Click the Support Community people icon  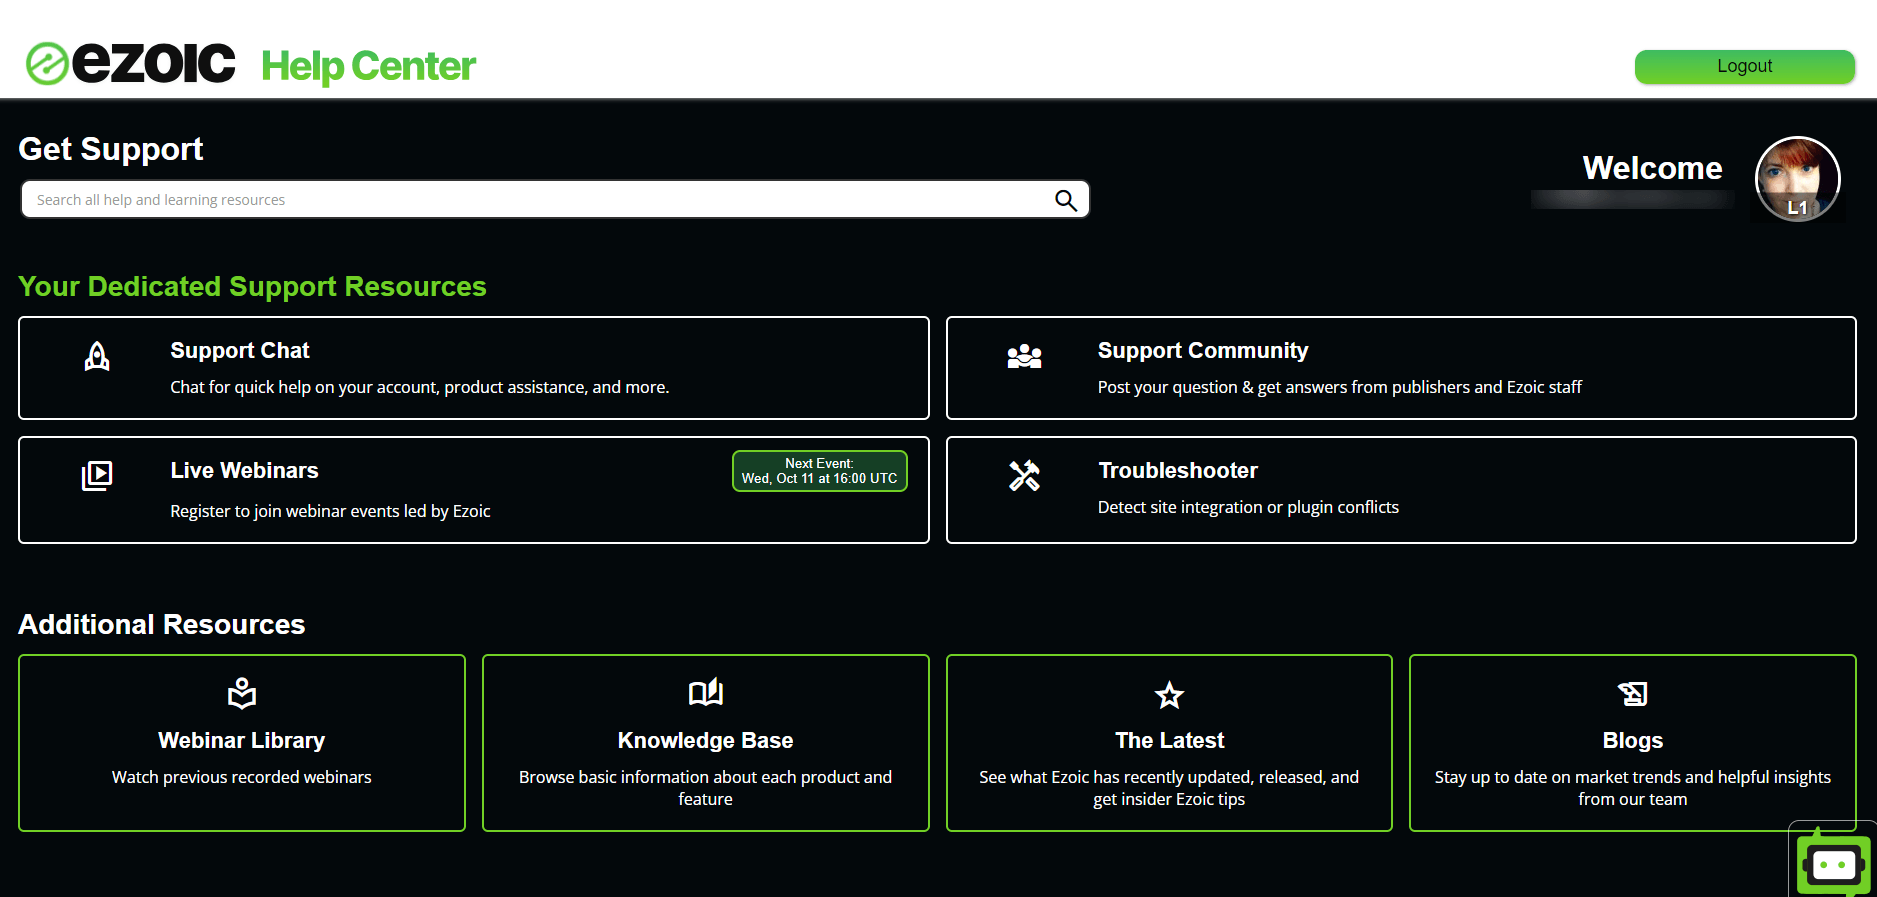(1024, 356)
